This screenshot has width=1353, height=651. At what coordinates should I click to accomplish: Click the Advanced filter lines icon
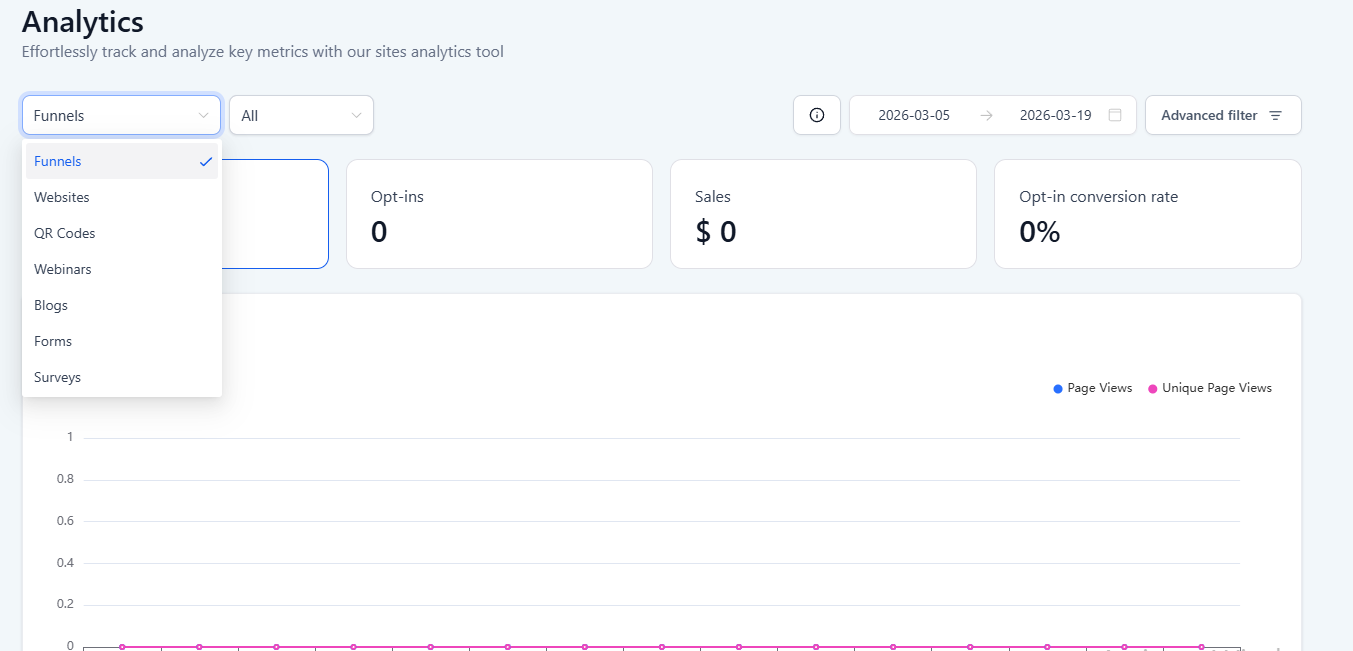coord(1275,116)
